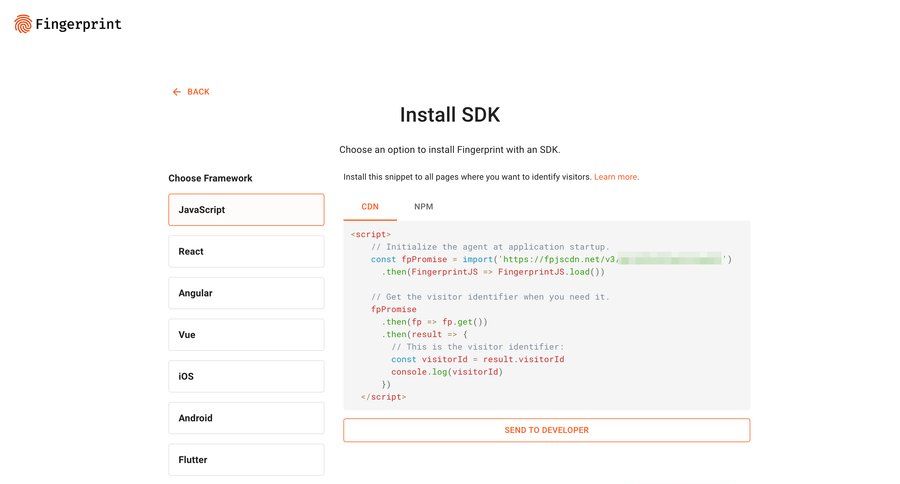
Task: Click the '.then(result => {' code line
Action: tap(424, 334)
